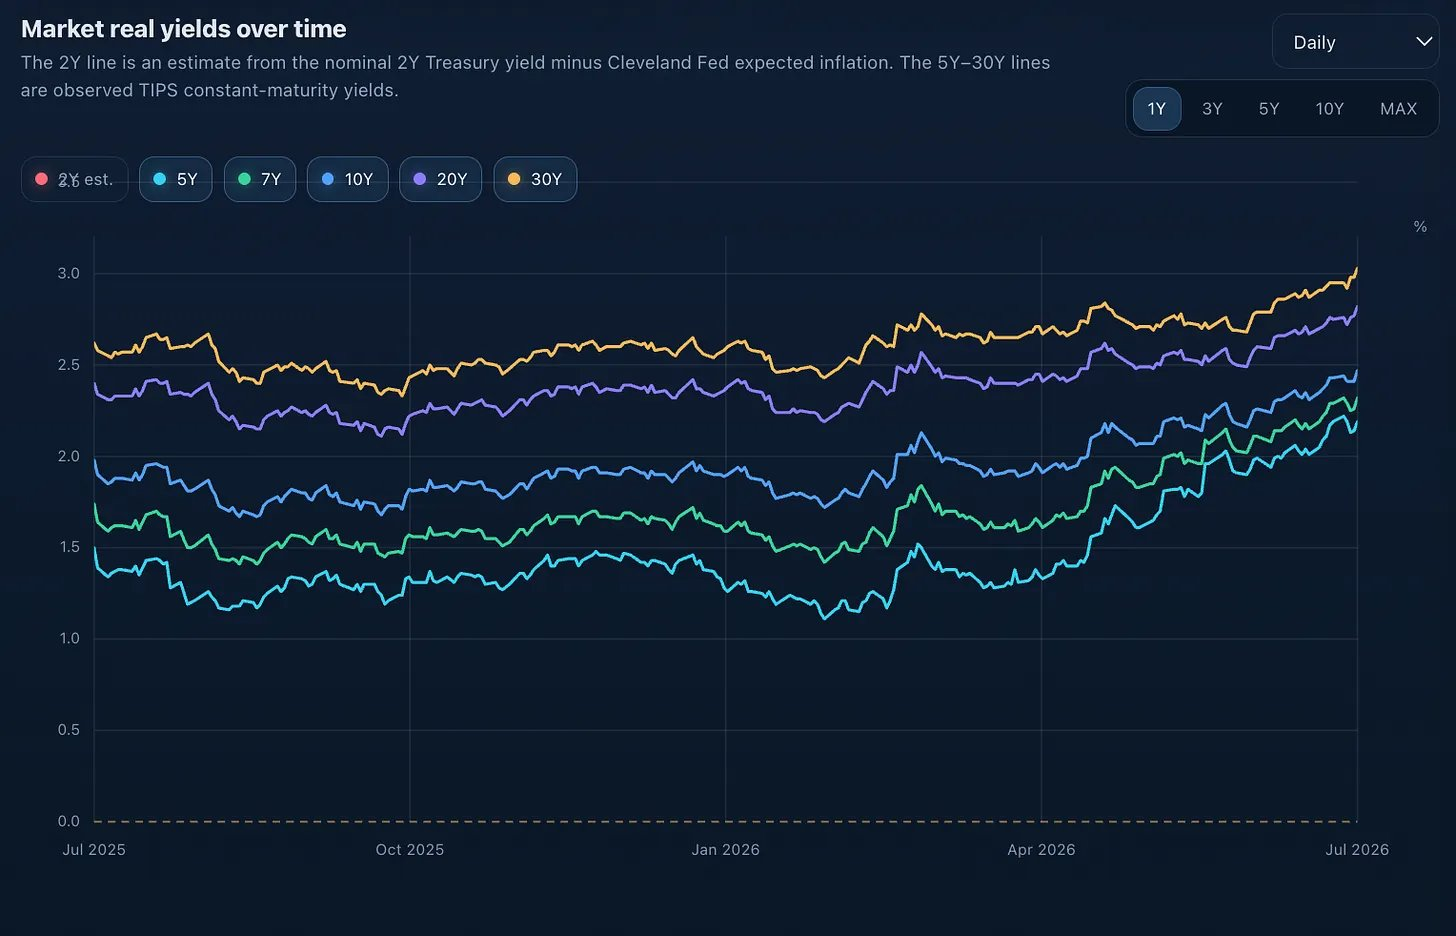Click the chevron arrow beside Daily

1424,42
